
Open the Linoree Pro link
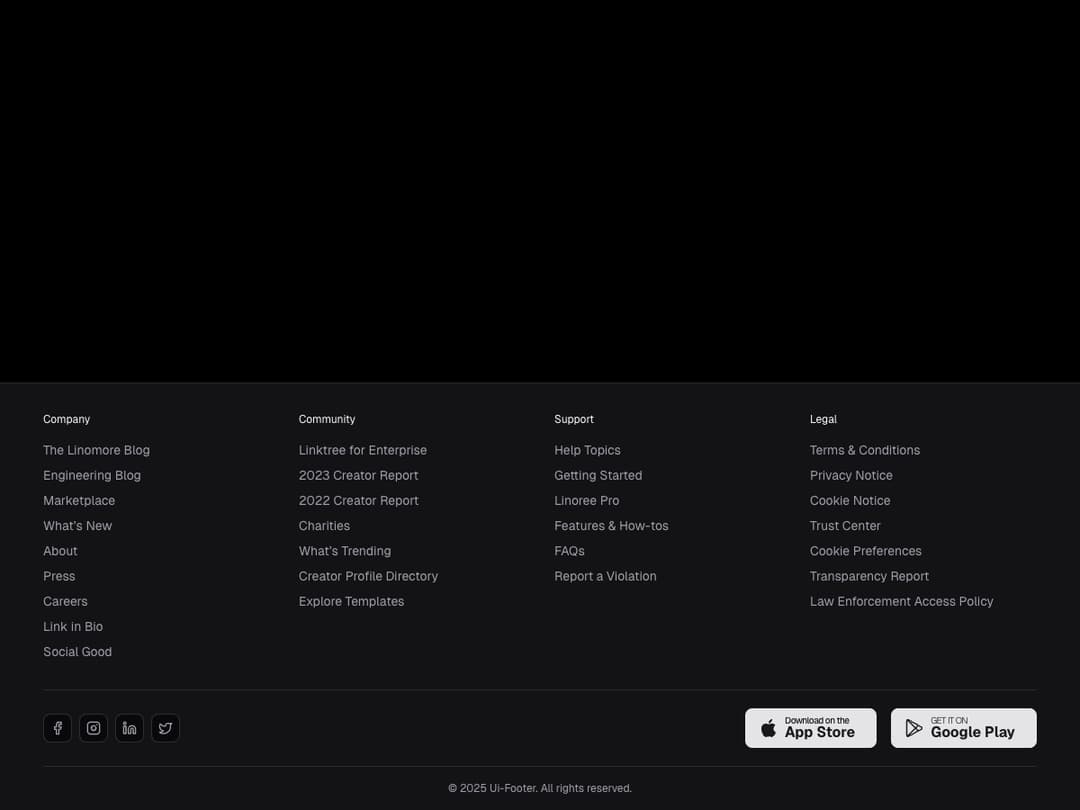[x=587, y=501]
